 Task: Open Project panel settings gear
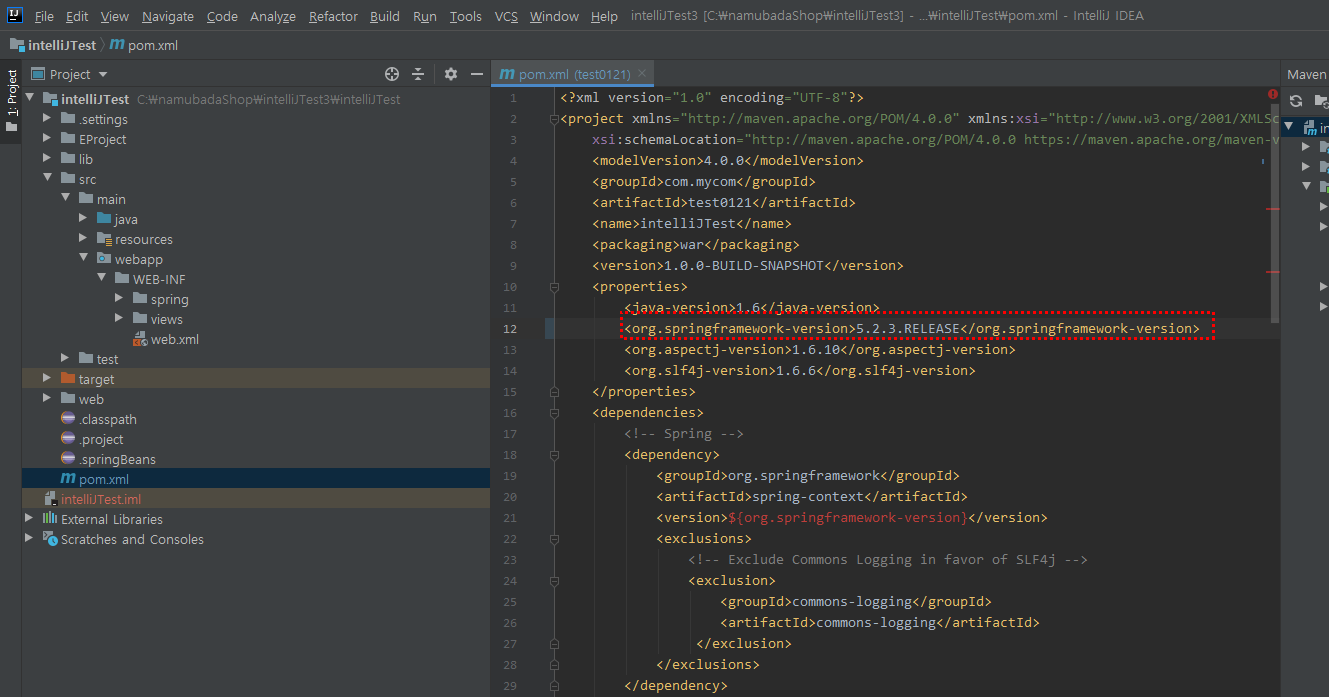pos(451,74)
